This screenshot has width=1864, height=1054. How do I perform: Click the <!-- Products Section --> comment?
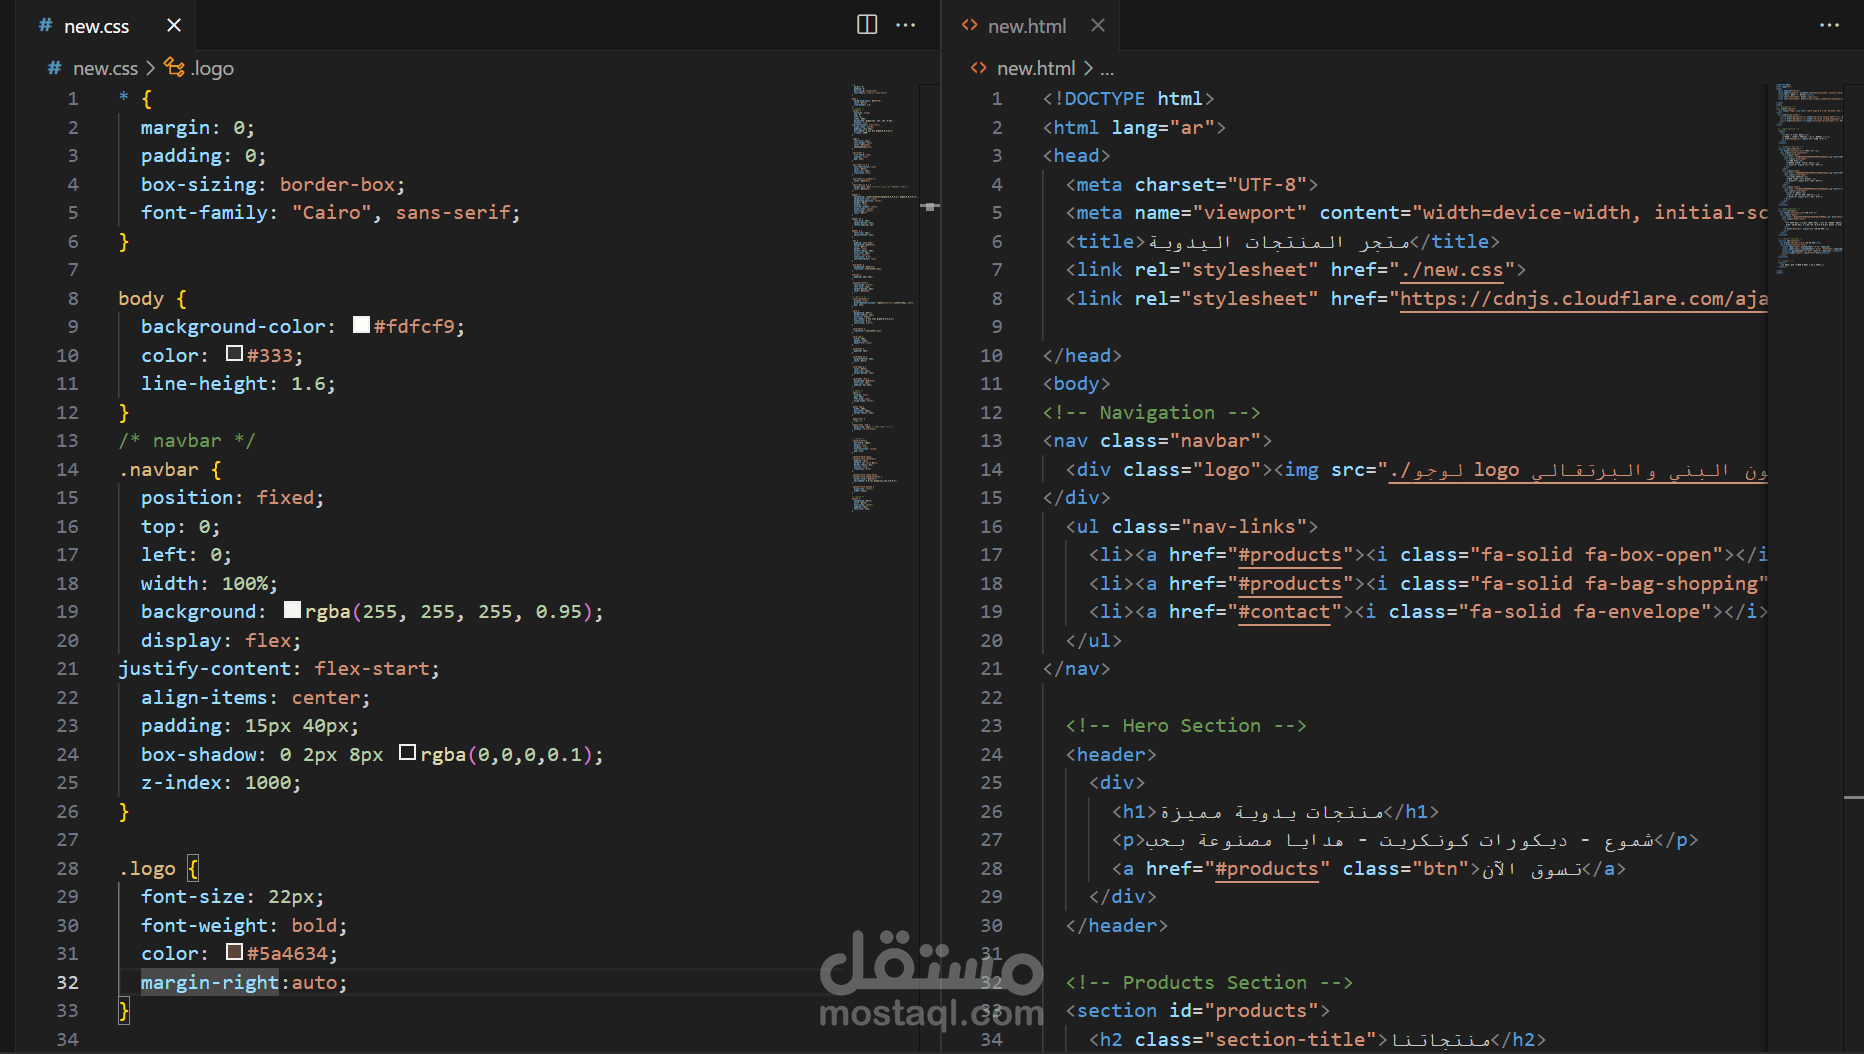coord(1209,983)
